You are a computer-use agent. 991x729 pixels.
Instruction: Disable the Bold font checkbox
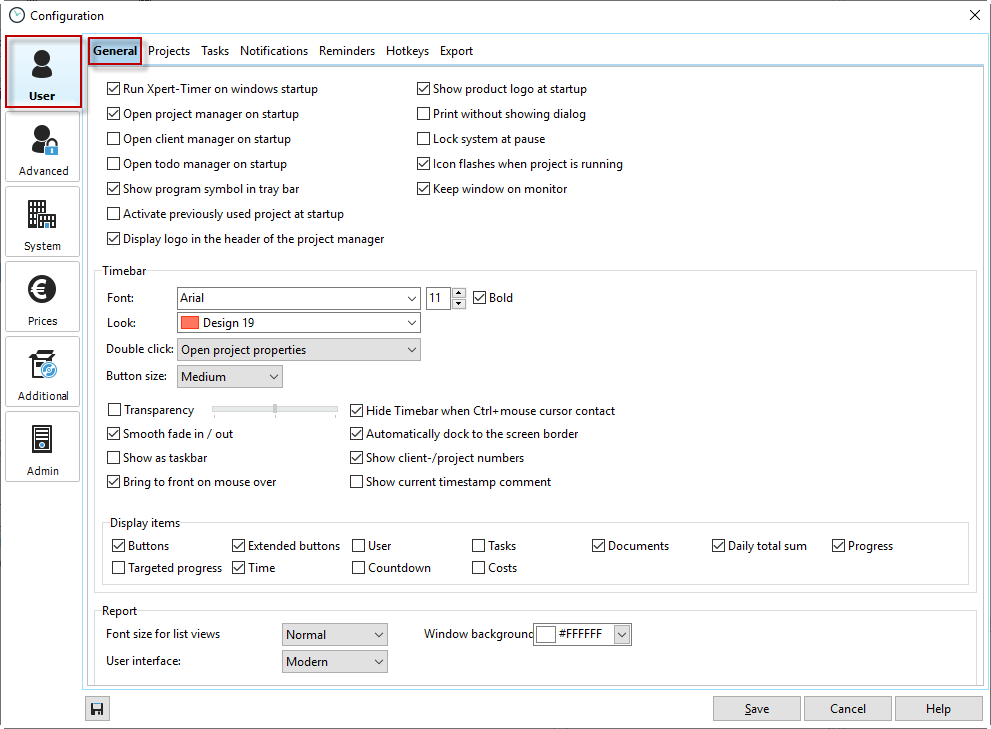pos(480,298)
